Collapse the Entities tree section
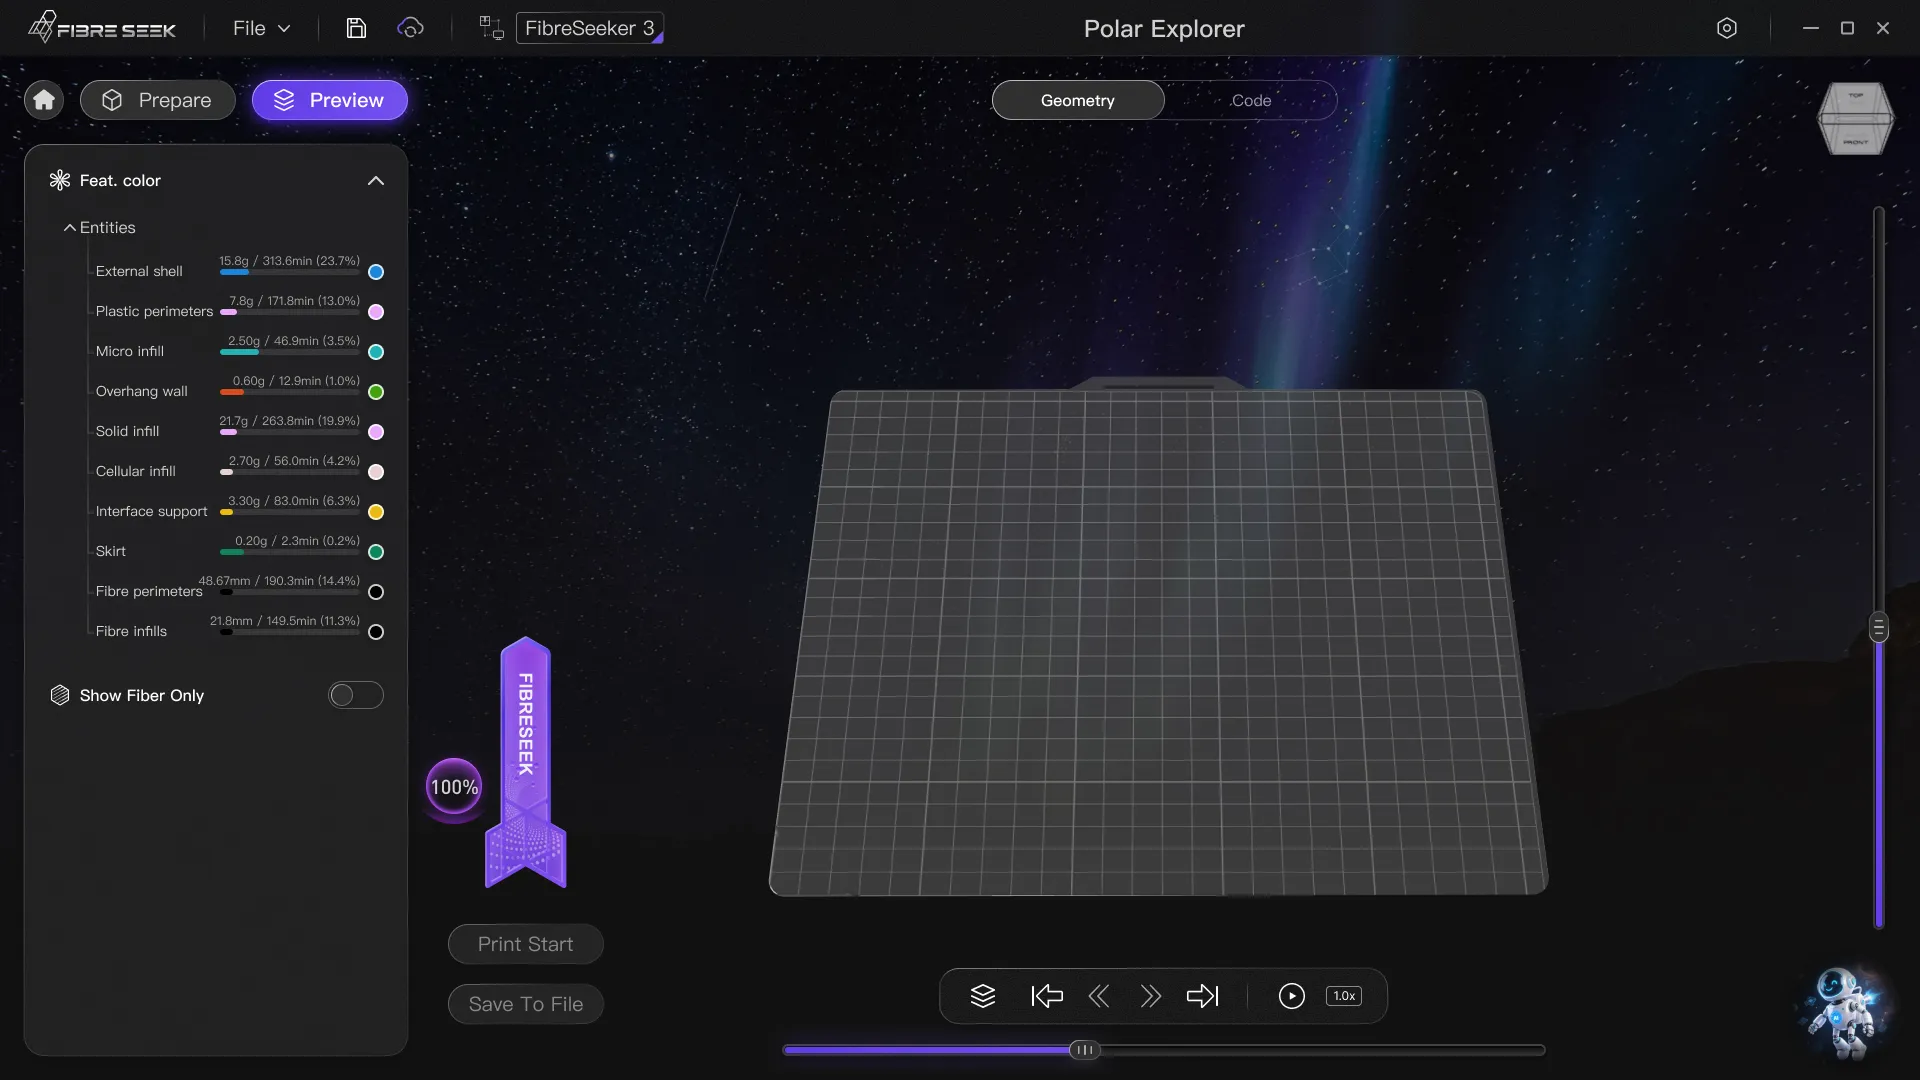 (70, 228)
